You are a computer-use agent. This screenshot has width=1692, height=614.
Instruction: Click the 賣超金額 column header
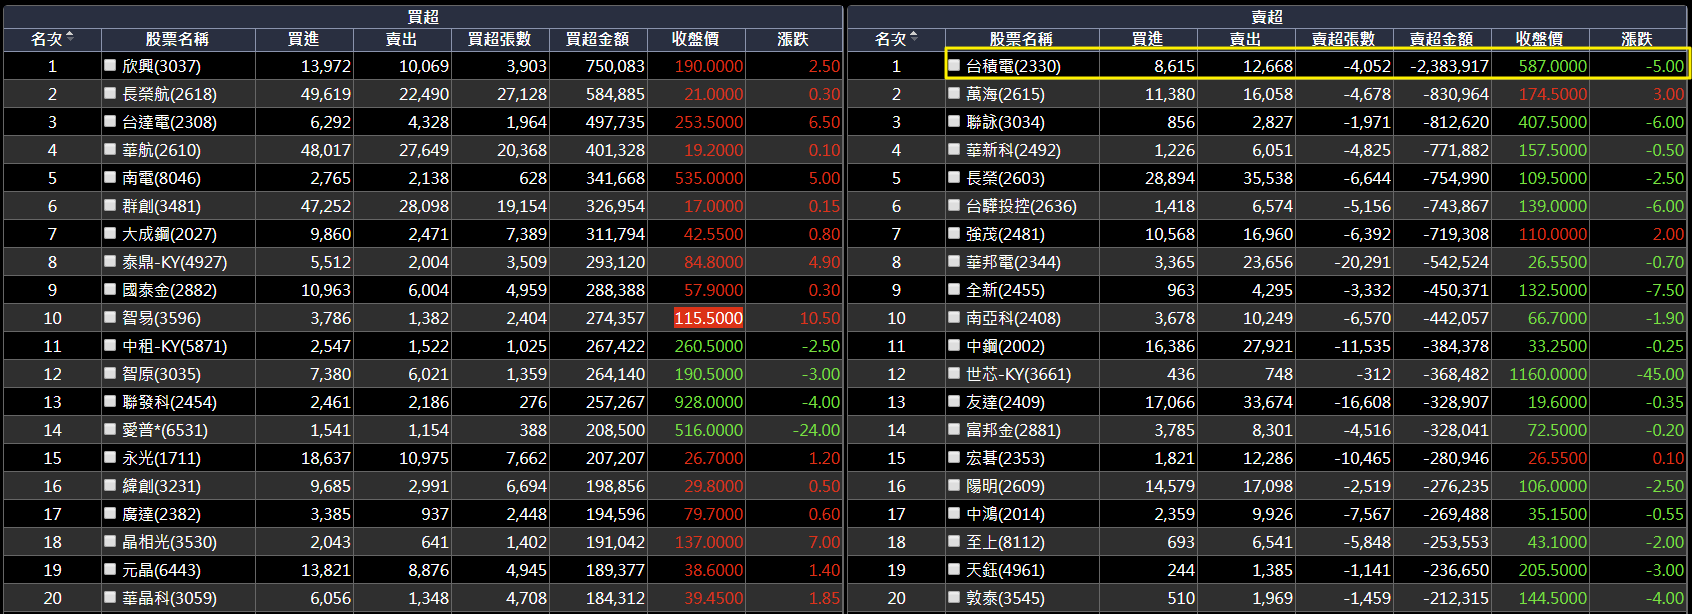pos(1441,39)
